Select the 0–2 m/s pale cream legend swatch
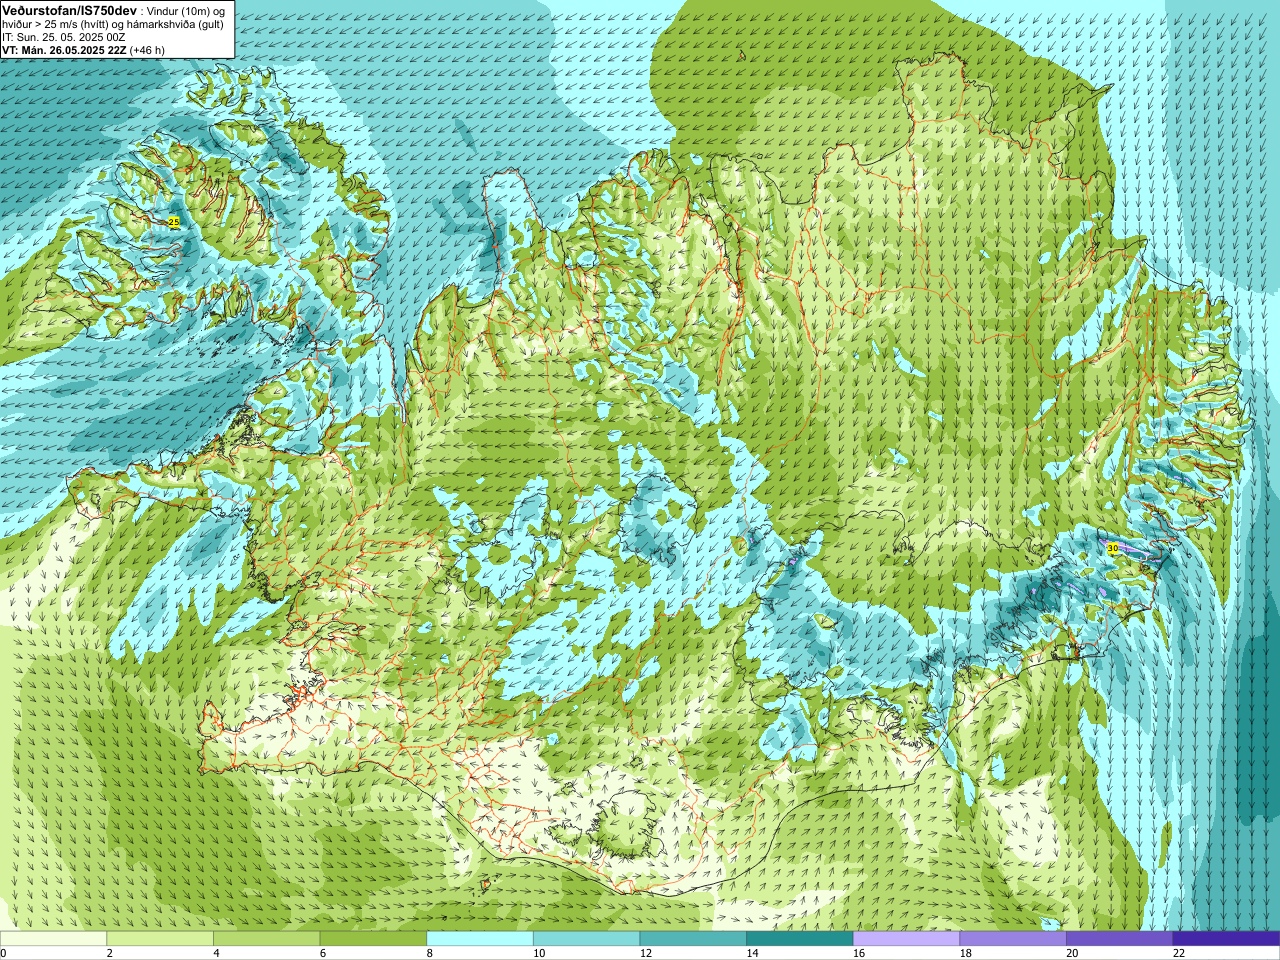1280x960 pixels. (x=53, y=939)
